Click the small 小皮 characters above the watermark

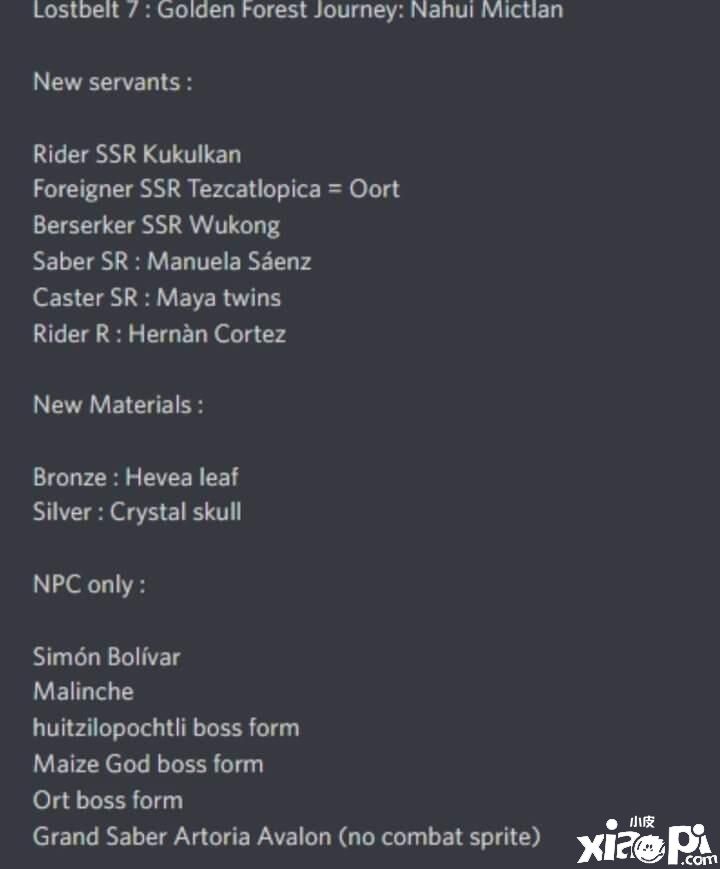pyautogui.click(x=641, y=822)
